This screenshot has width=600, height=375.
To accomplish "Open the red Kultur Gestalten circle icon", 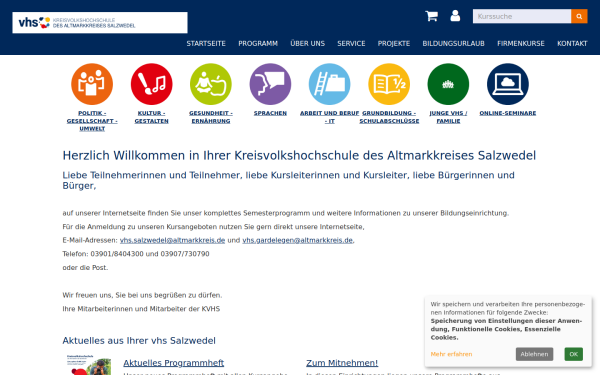I will pyautogui.click(x=152, y=84).
